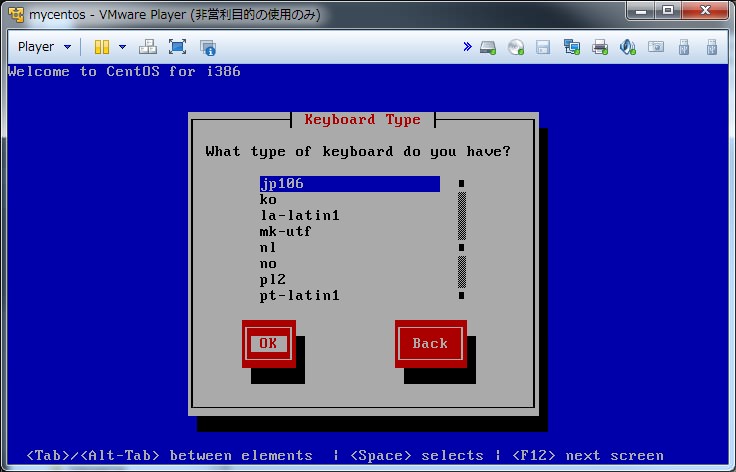Image resolution: width=736 pixels, height=472 pixels.
Task: Click the hard disk device icon
Action: pos(488,47)
